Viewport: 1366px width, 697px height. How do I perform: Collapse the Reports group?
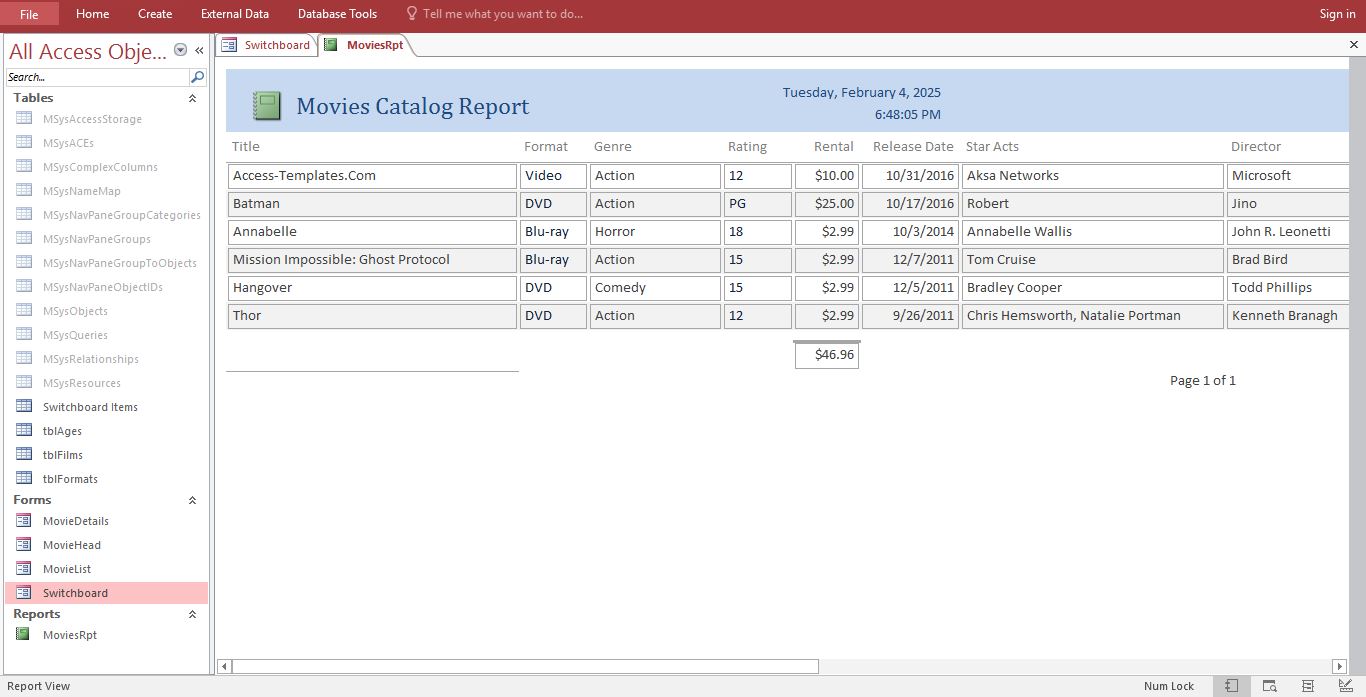click(192, 614)
